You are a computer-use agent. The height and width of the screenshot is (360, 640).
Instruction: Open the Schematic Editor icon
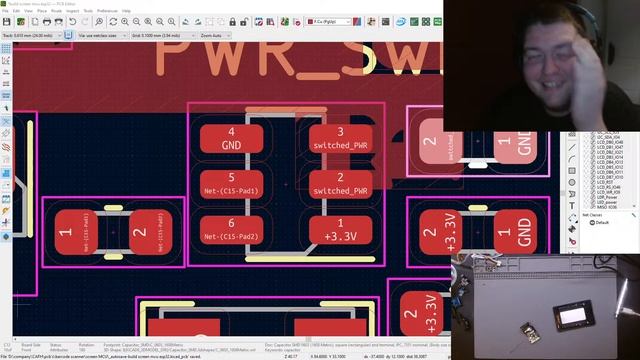pyautogui.click(x=371, y=22)
